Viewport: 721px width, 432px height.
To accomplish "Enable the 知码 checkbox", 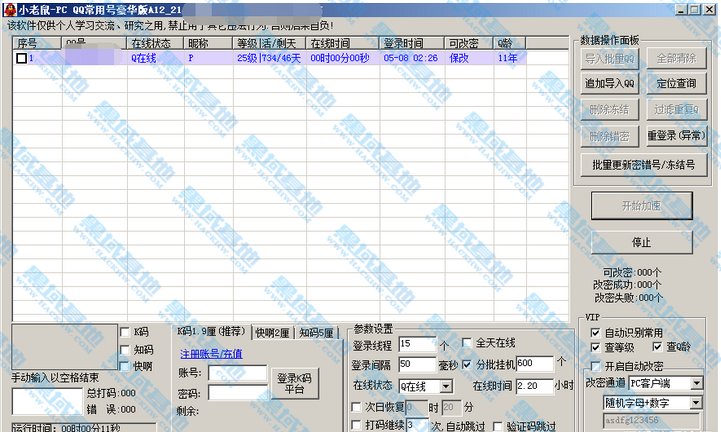I will tap(125, 350).
